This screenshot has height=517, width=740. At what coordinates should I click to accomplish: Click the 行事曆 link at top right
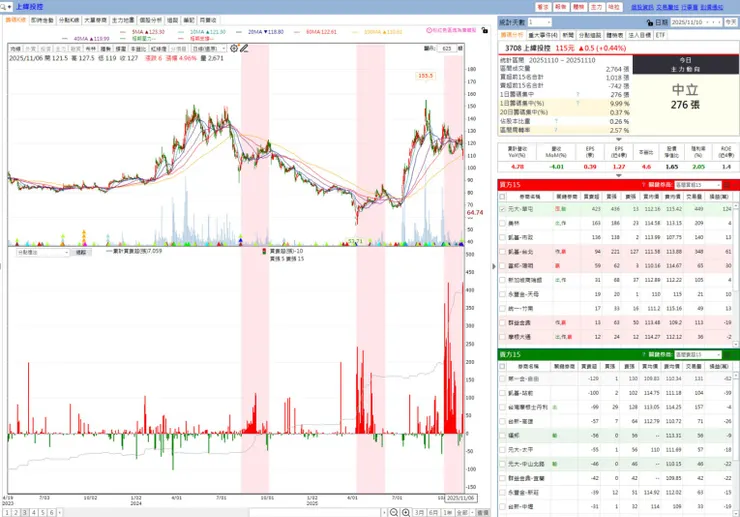(x=690, y=7)
